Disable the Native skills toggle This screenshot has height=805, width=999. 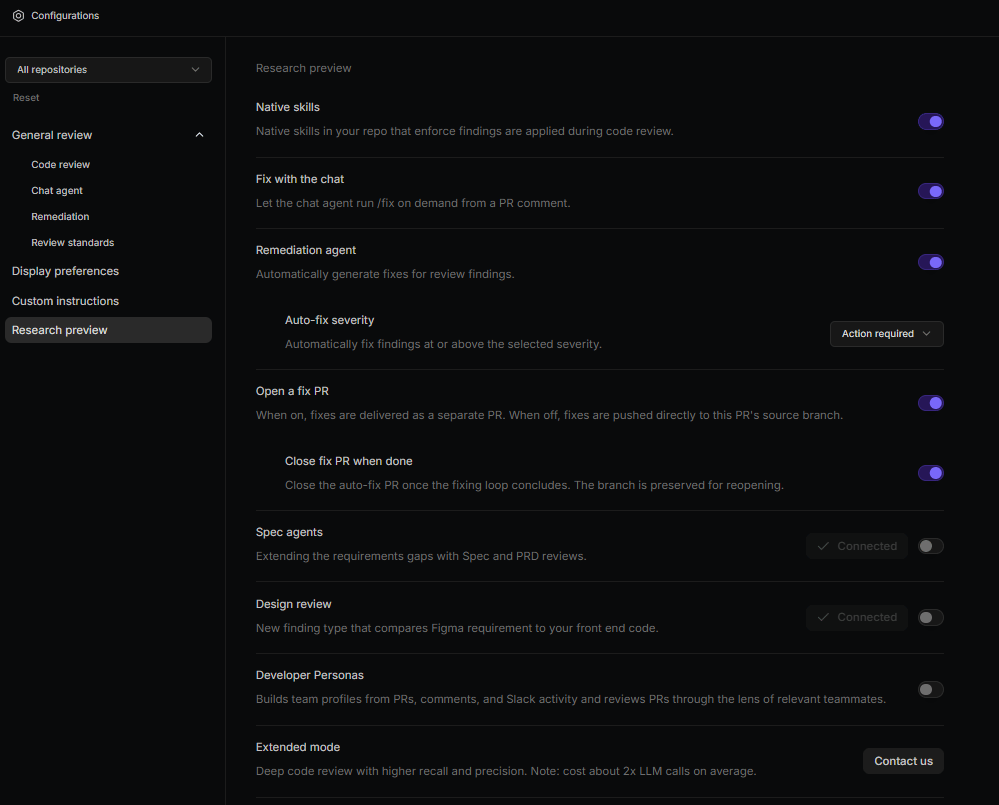930,121
